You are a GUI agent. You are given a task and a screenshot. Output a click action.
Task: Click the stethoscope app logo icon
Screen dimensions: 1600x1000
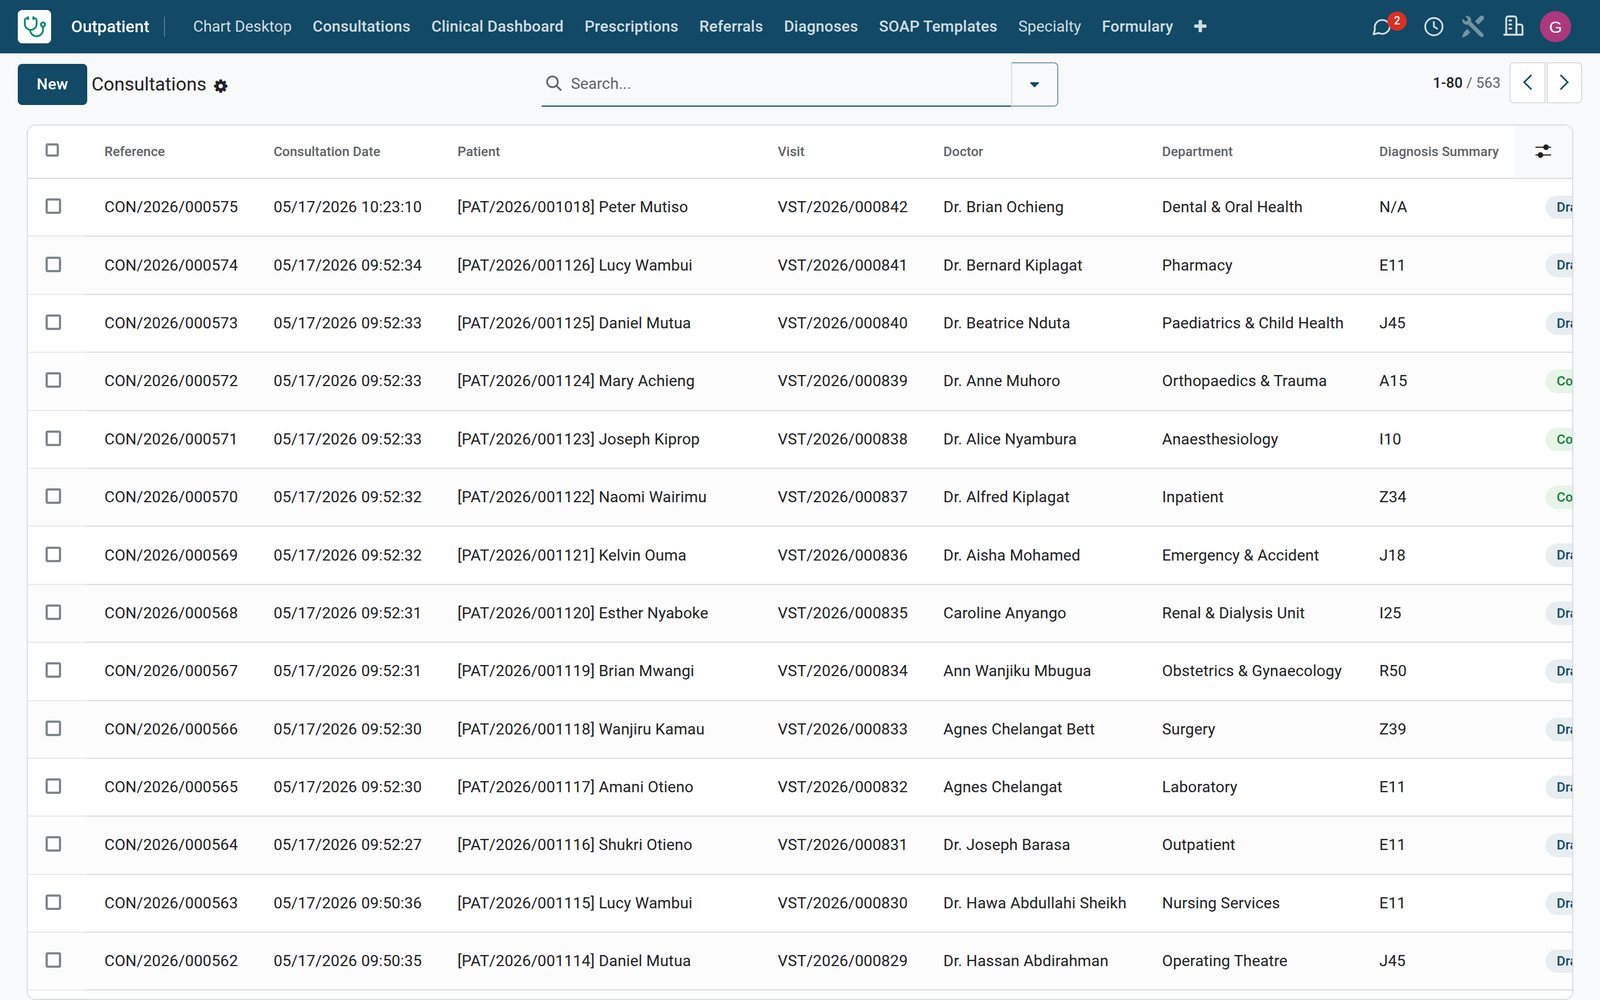click(34, 26)
